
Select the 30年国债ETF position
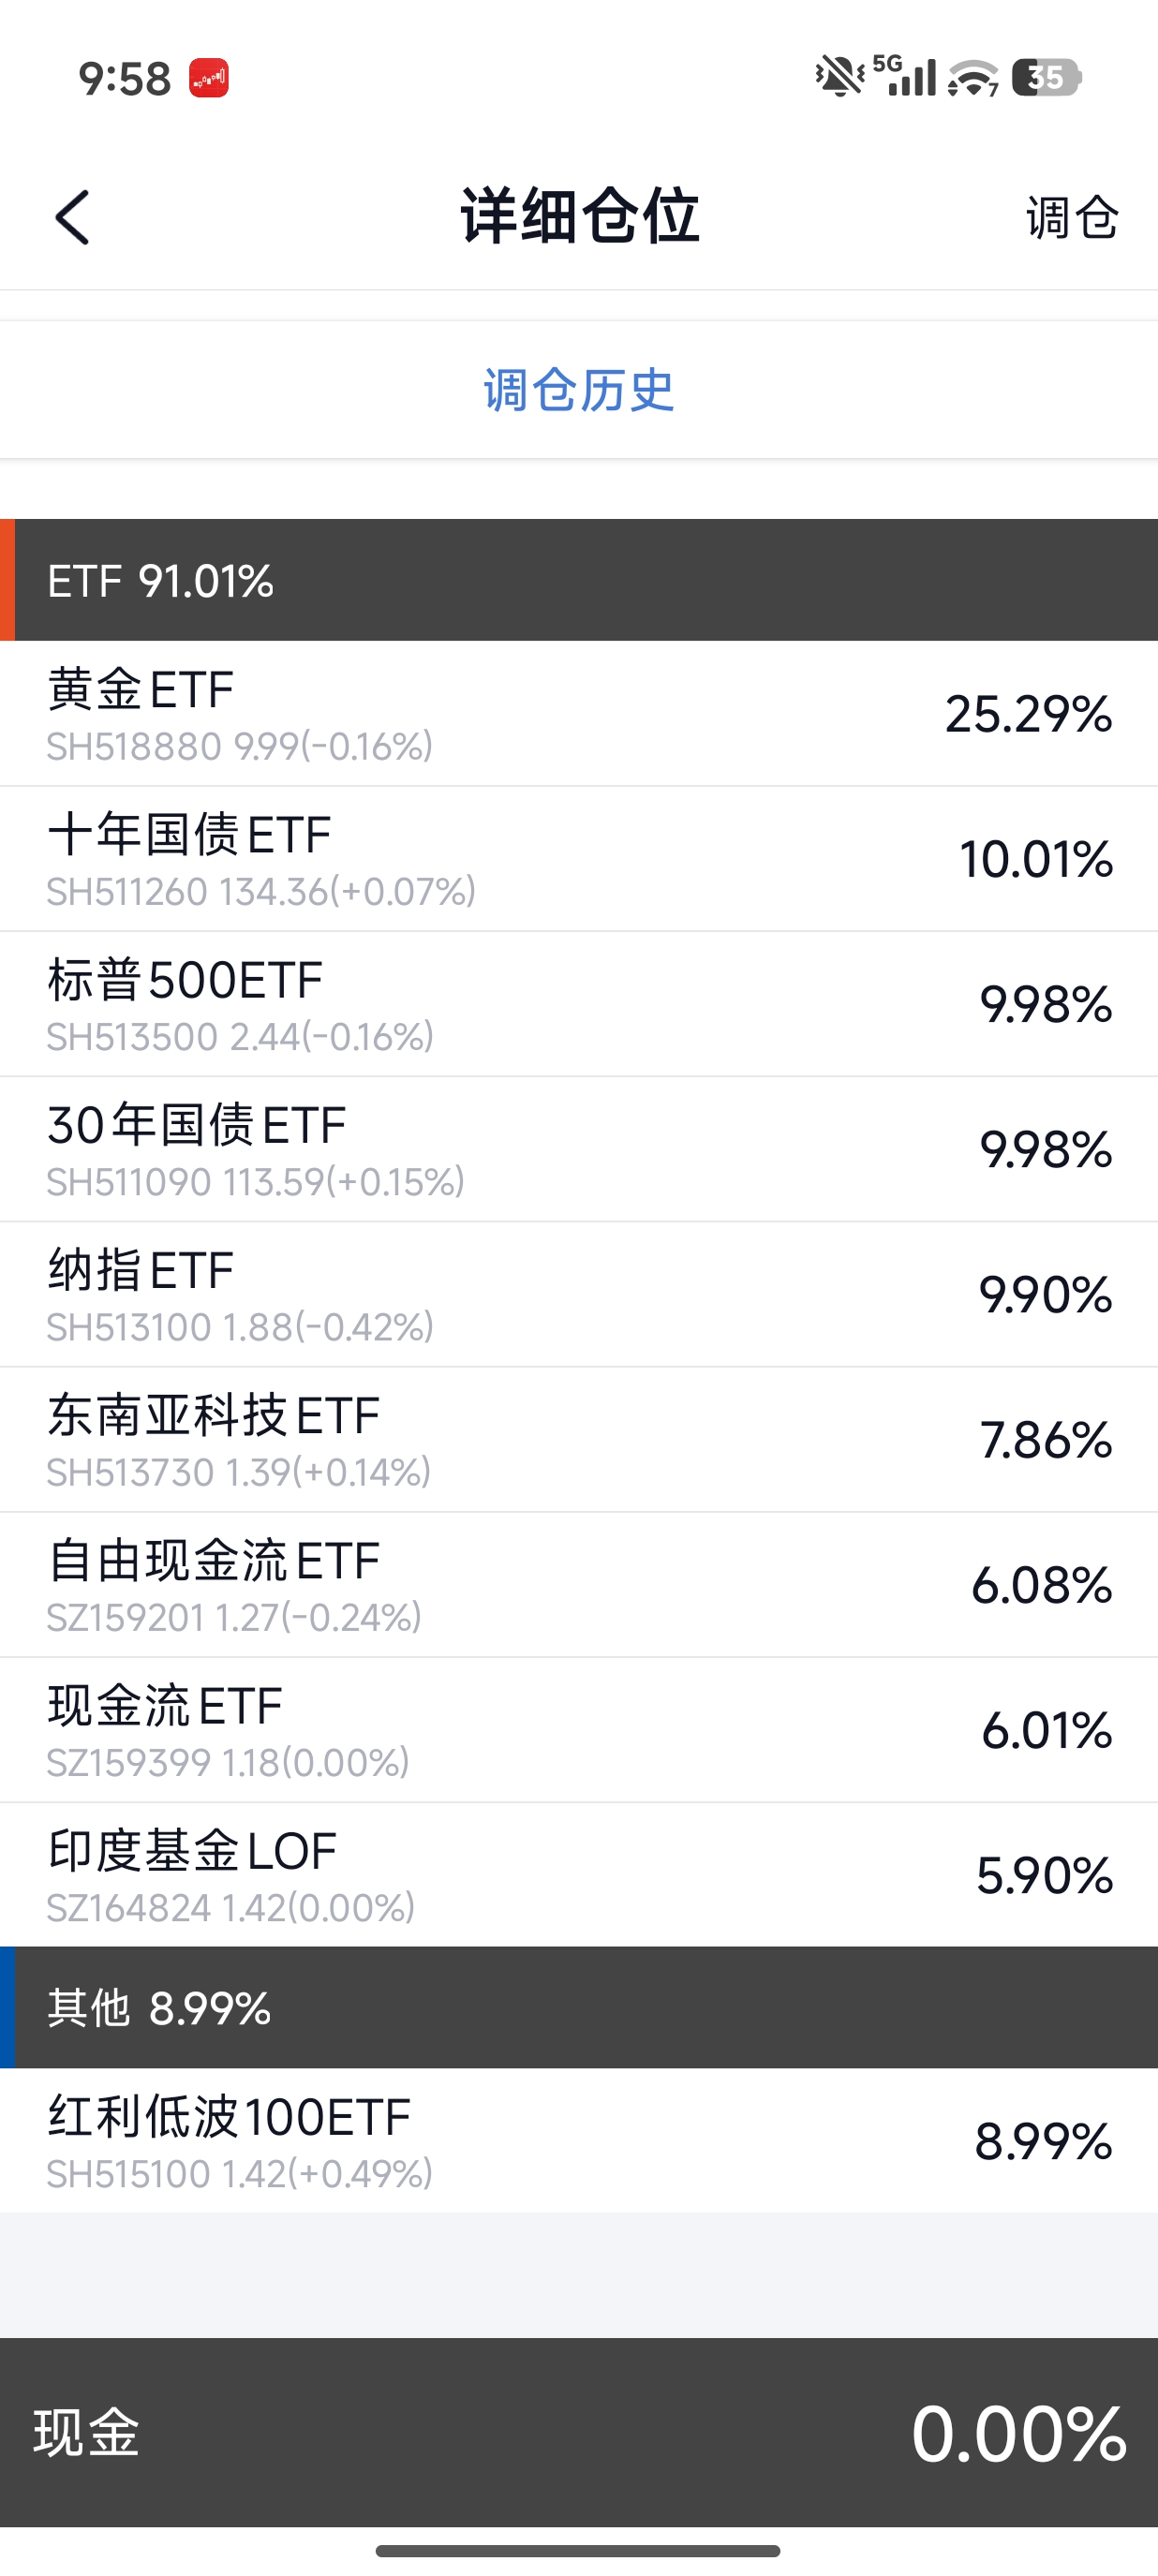[579, 1149]
